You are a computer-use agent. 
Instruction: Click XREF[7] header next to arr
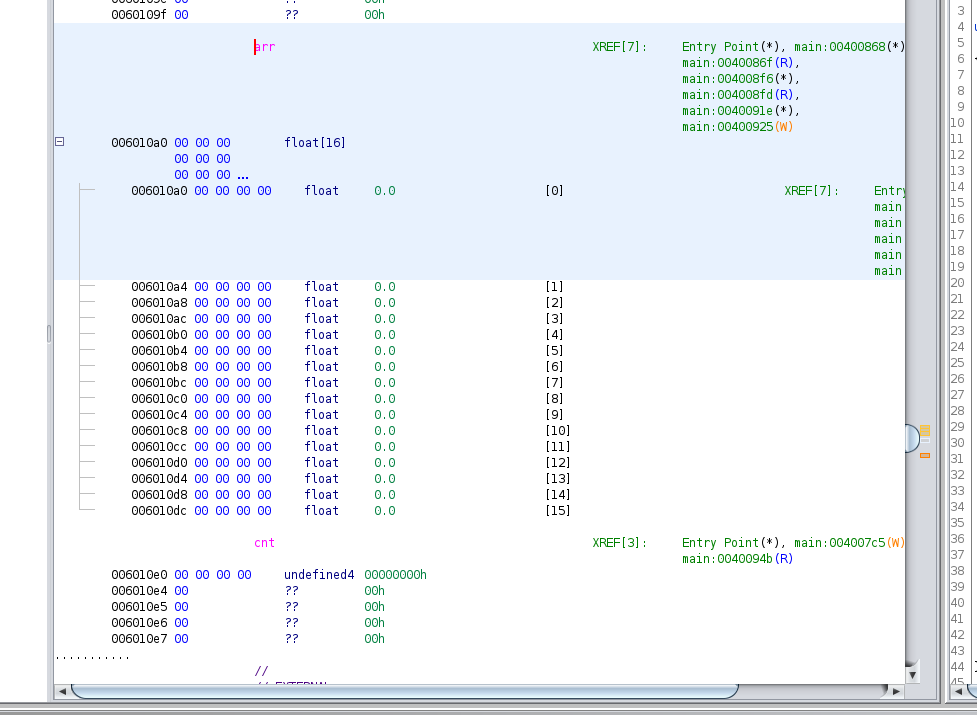click(619, 47)
